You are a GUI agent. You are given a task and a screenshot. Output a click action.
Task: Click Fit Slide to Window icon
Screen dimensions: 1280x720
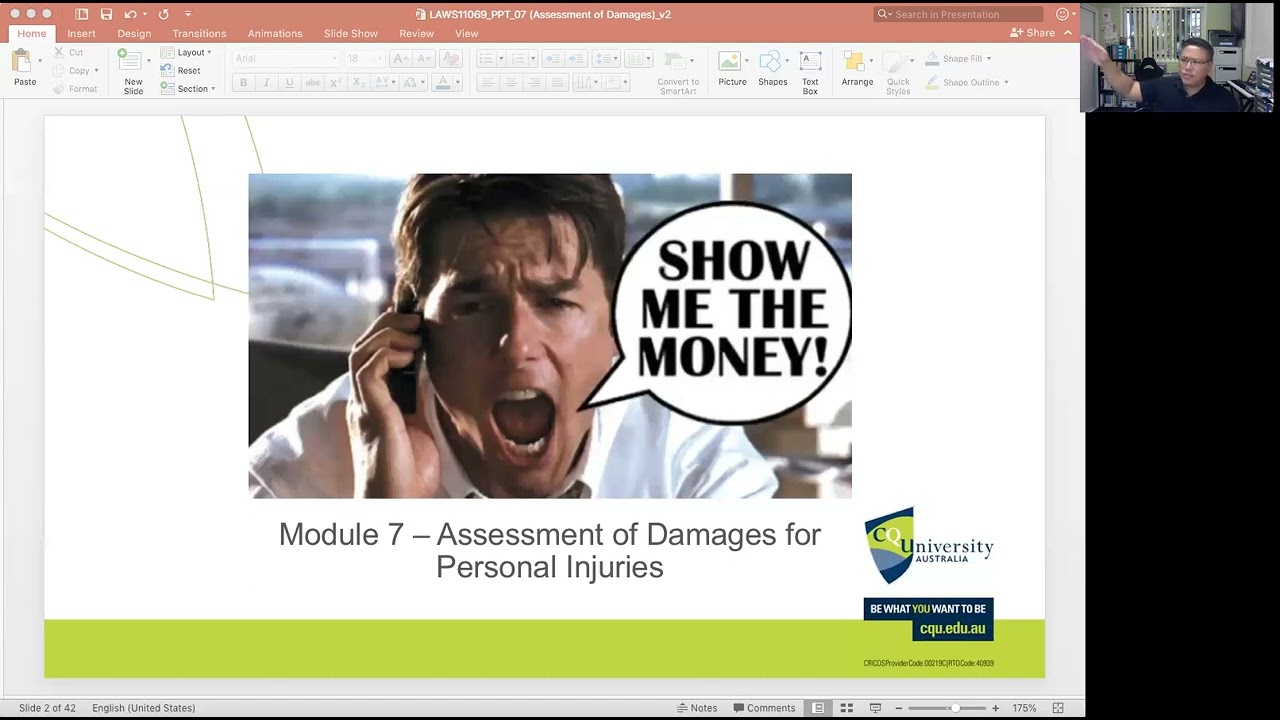[x=1058, y=708]
